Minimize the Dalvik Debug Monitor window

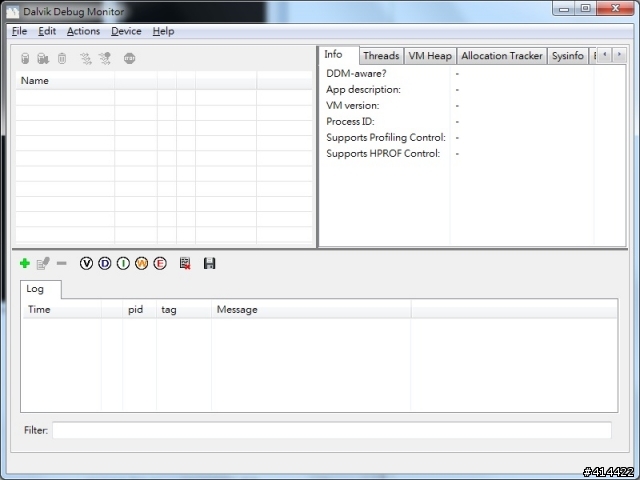pos(564,9)
